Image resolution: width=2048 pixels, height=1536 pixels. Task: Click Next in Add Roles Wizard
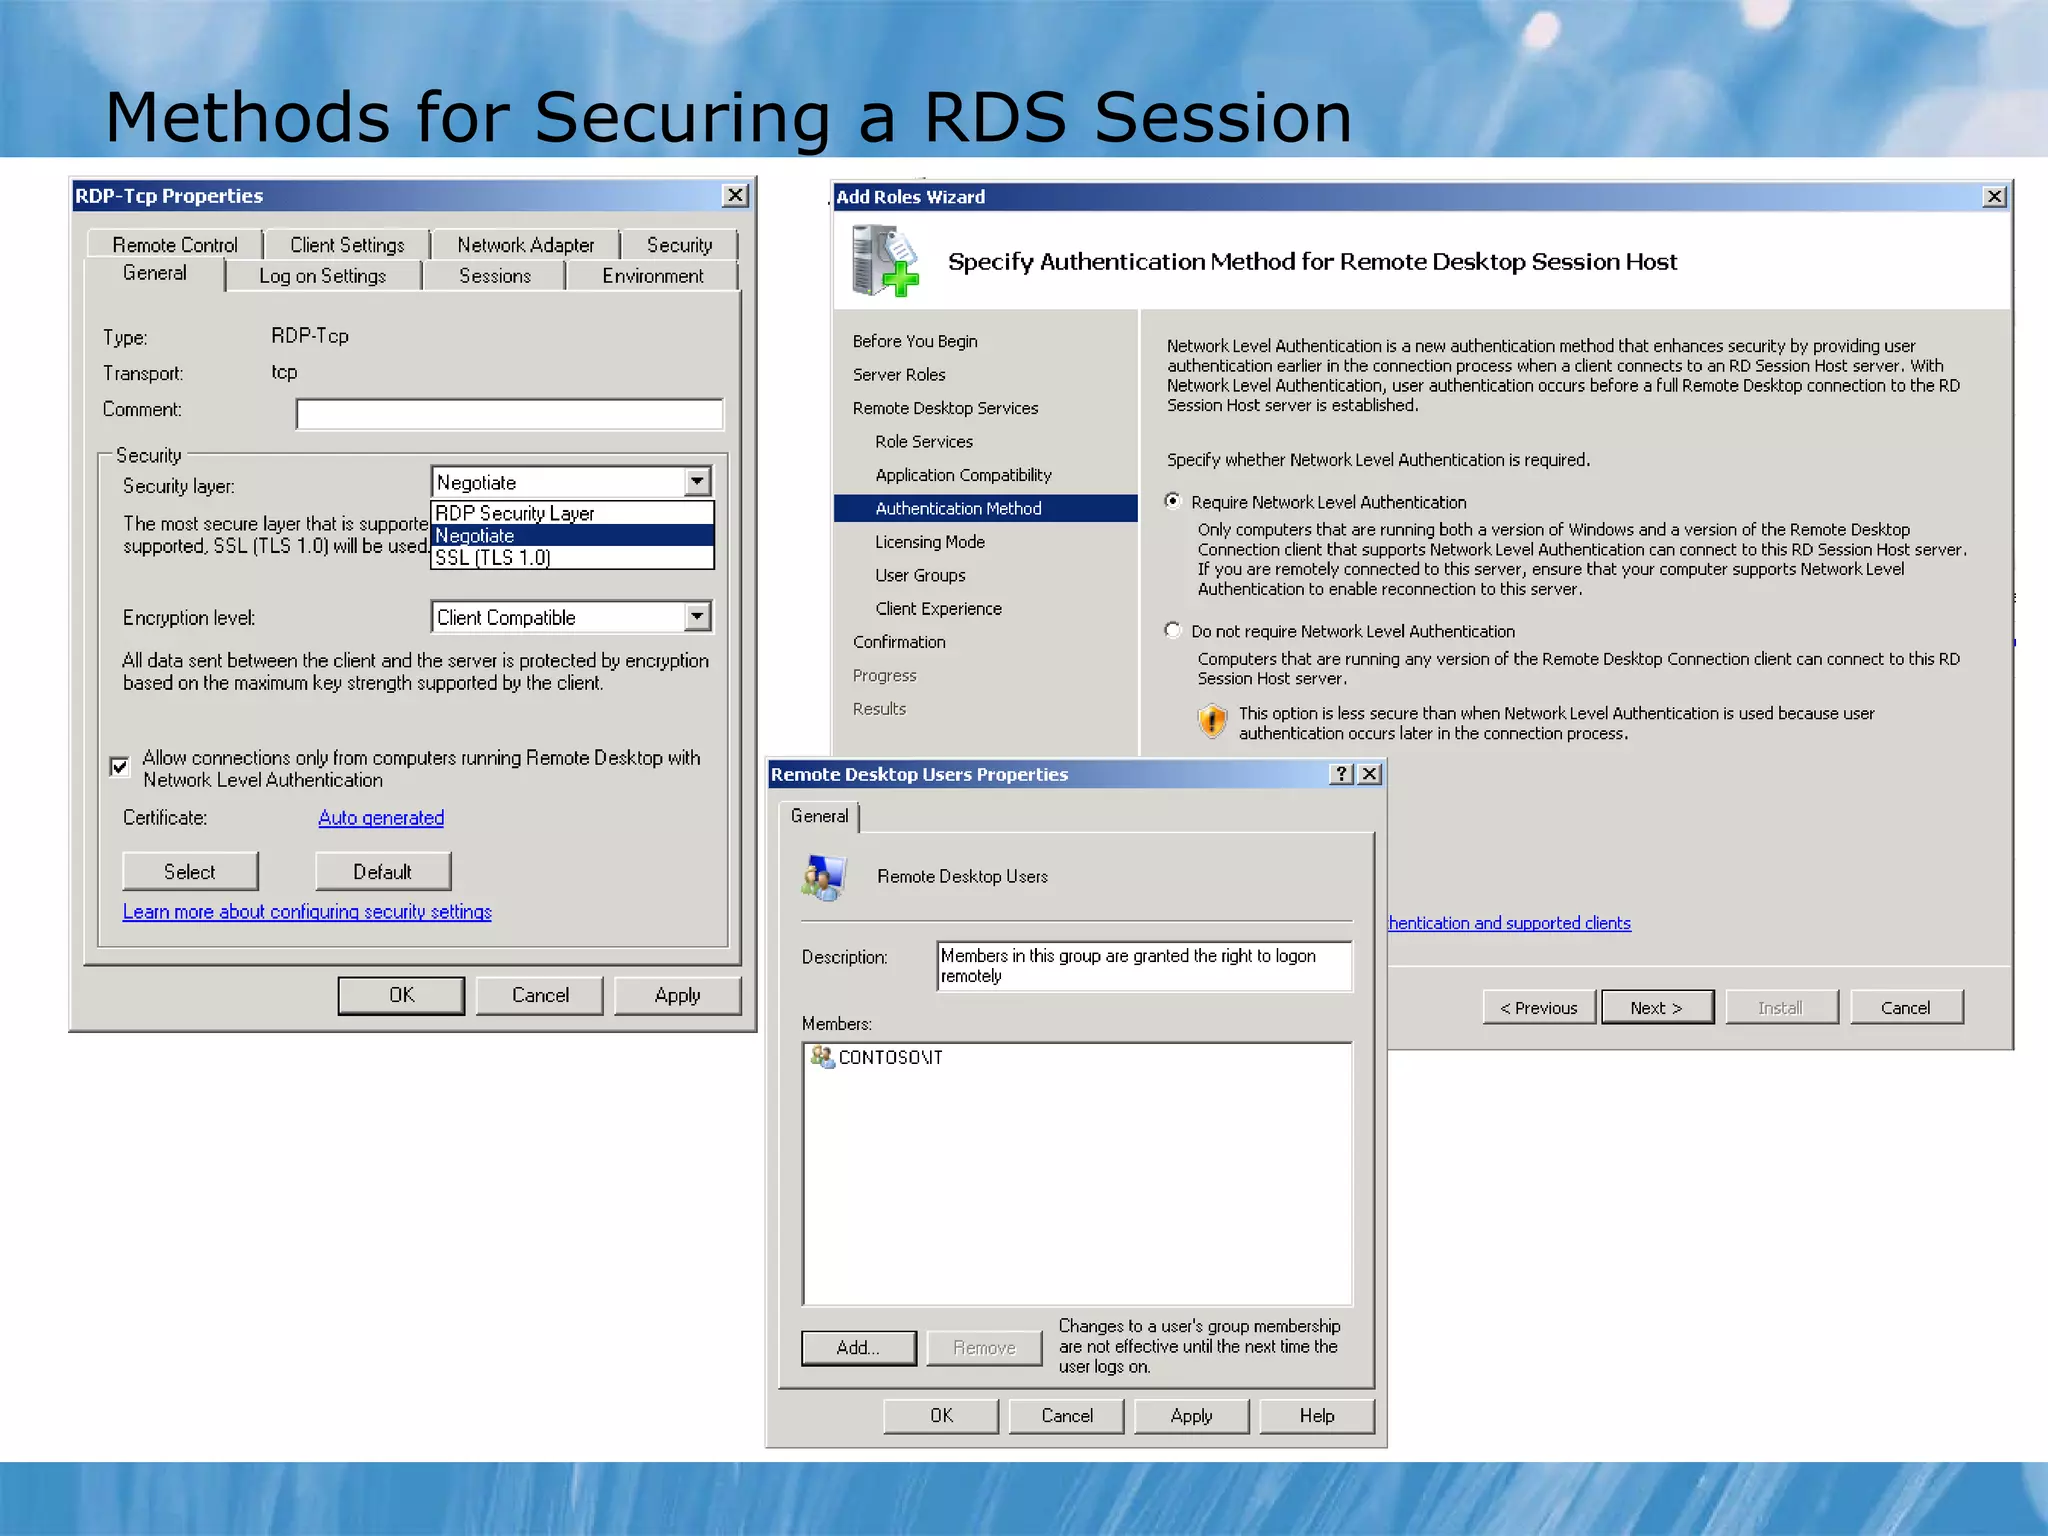coord(1657,1008)
